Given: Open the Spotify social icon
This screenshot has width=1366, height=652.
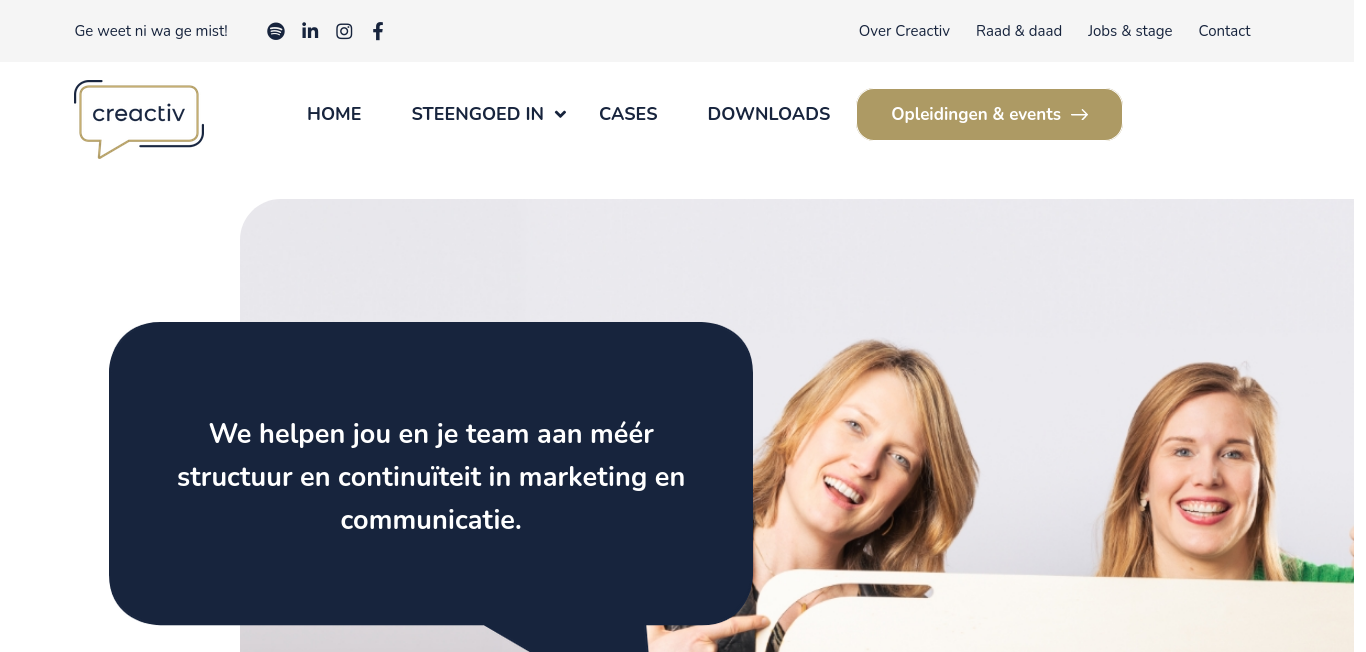Looking at the screenshot, I should click(276, 31).
